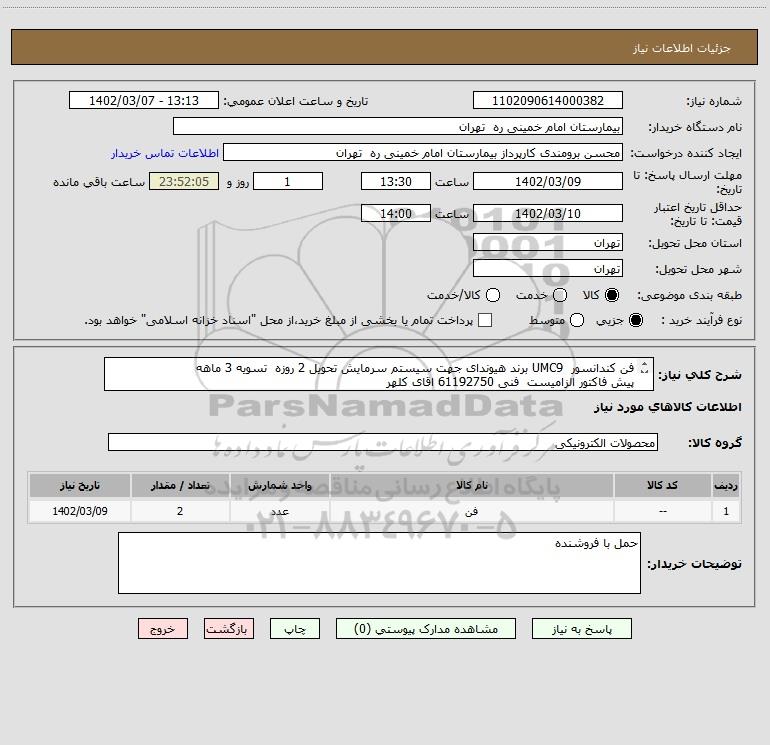Click the نام کالا column header
Viewport: 770px width, 745px height.
(471, 485)
